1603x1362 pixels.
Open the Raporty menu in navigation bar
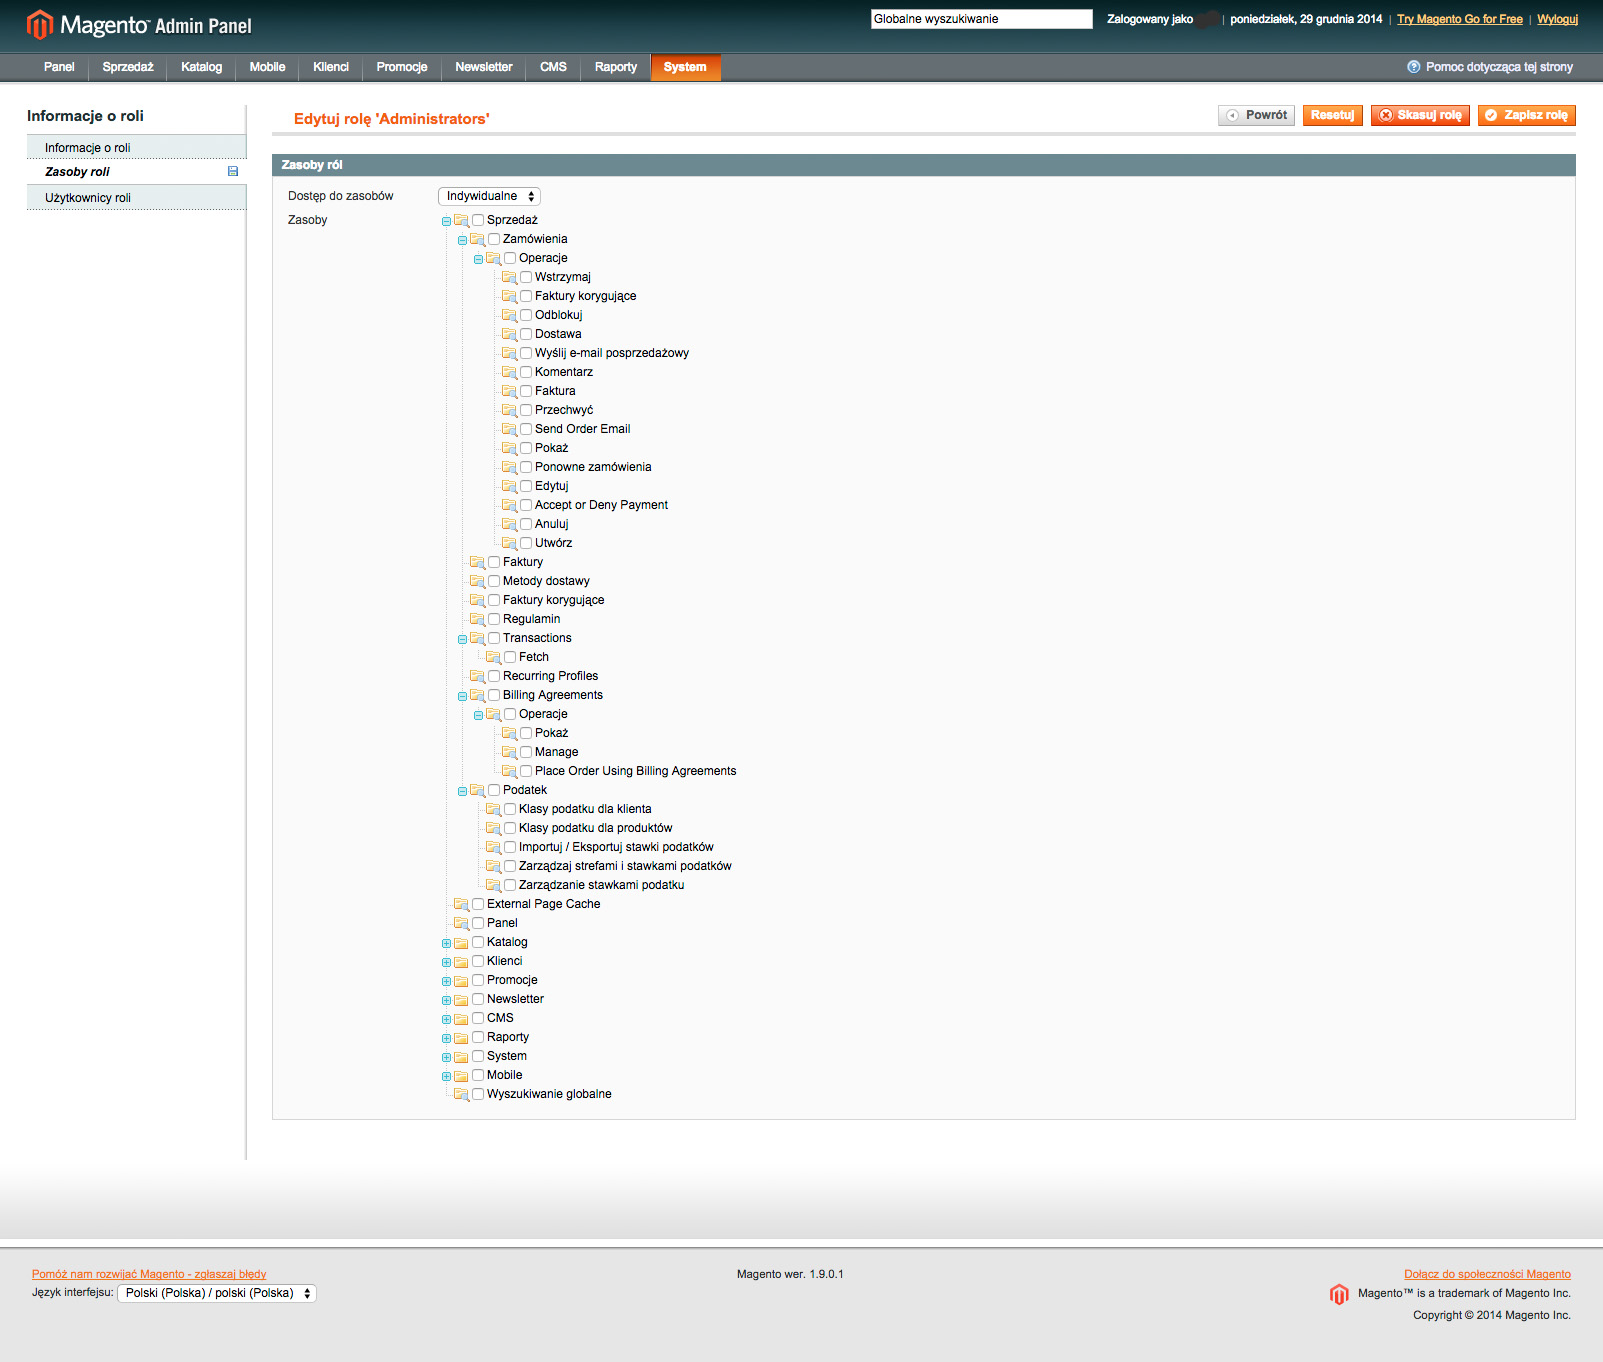pyautogui.click(x=616, y=67)
